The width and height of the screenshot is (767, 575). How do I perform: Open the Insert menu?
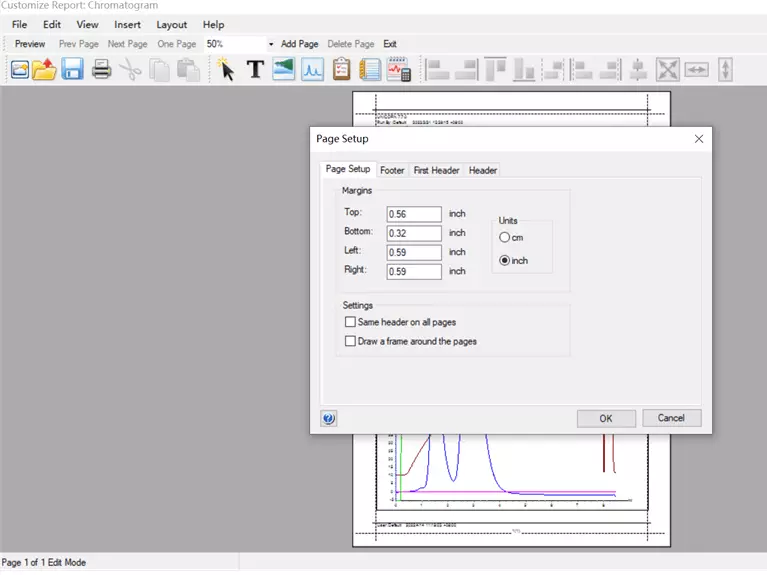coord(127,24)
